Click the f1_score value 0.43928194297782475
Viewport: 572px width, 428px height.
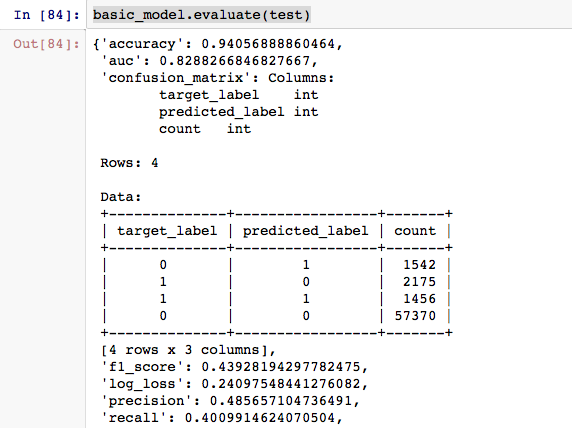(281, 367)
